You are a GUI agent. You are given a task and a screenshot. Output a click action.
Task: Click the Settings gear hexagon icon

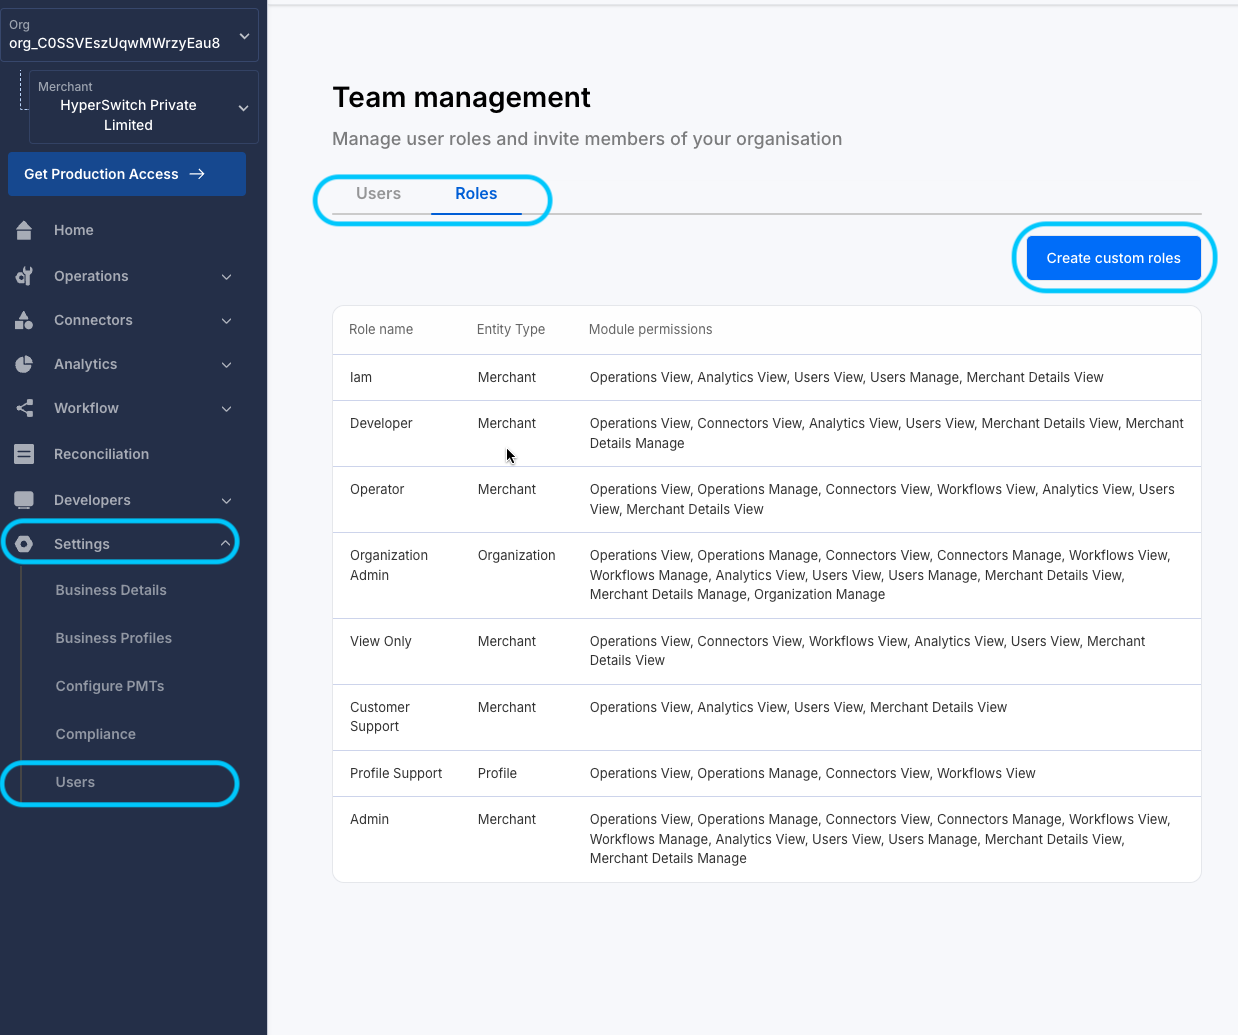(24, 544)
